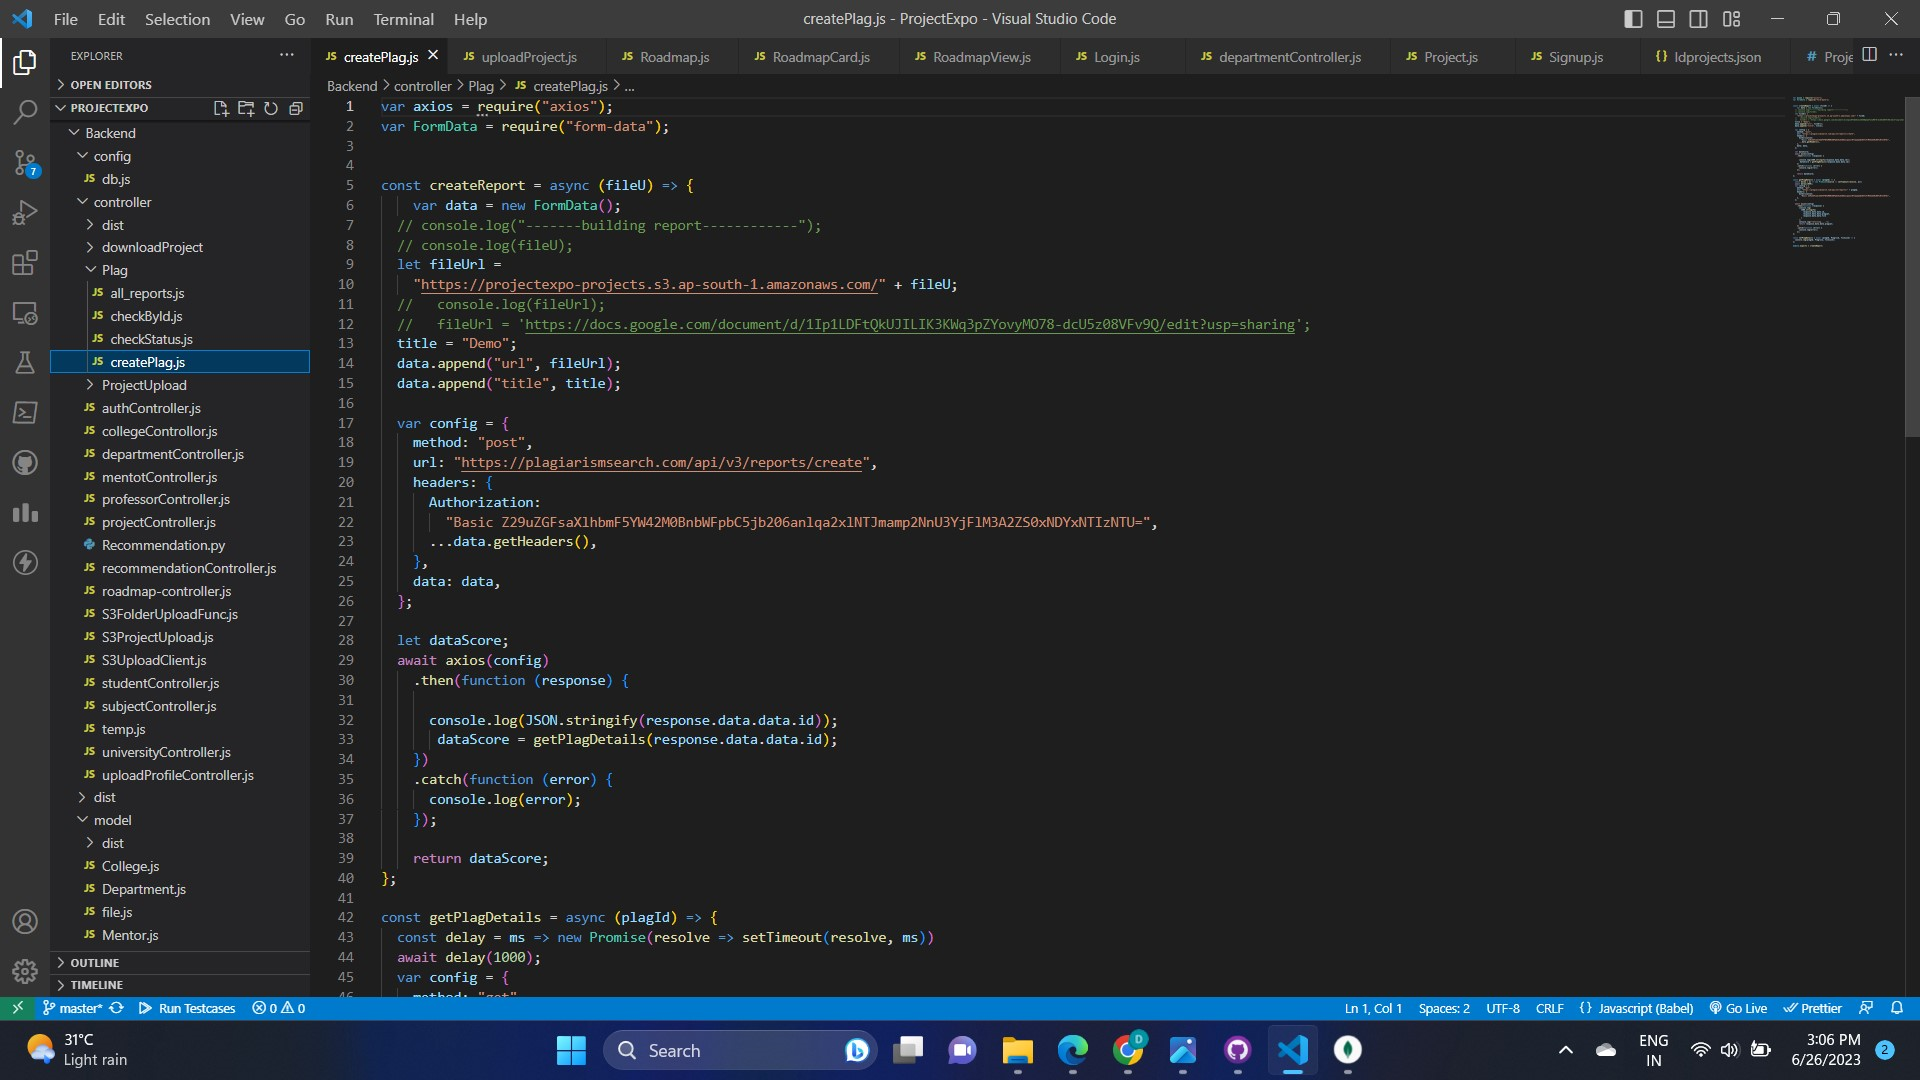Open the Search view in sidebar
The width and height of the screenshot is (1920, 1080).
(25, 112)
